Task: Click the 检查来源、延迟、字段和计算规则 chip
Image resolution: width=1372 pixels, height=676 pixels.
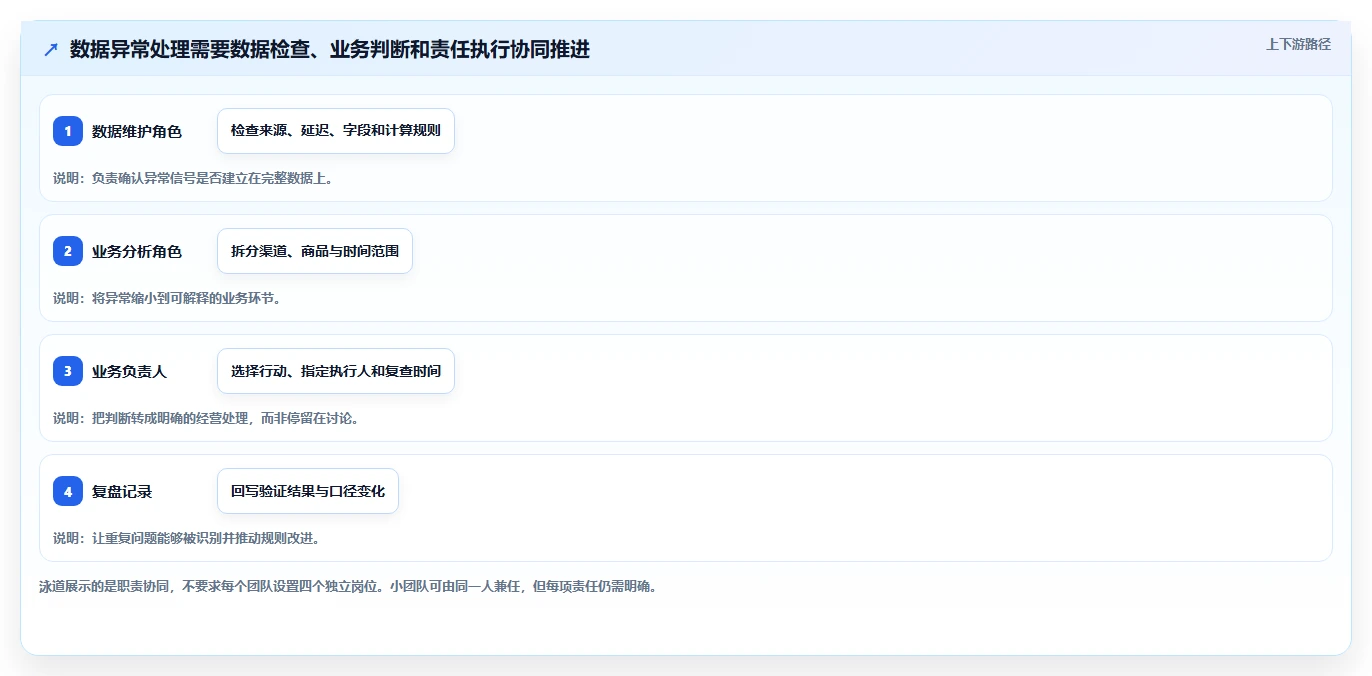Action: (336, 131)
